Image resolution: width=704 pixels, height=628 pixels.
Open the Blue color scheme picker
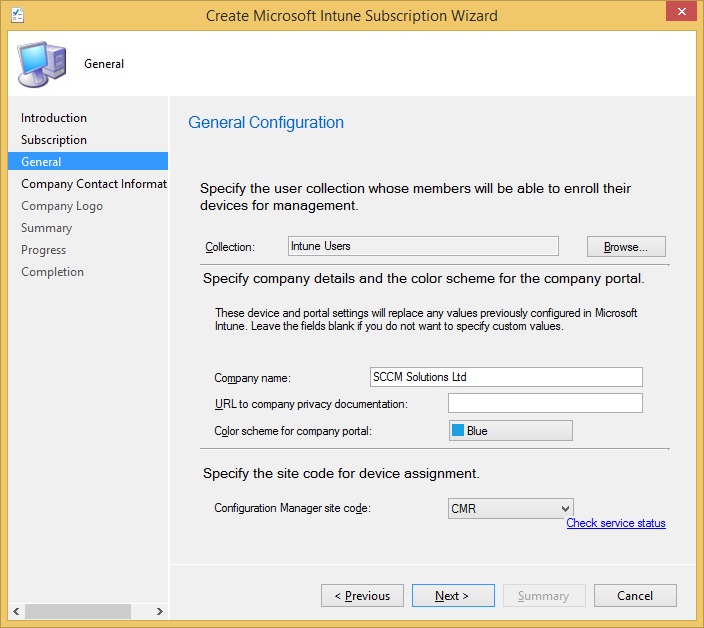(510, 431)
